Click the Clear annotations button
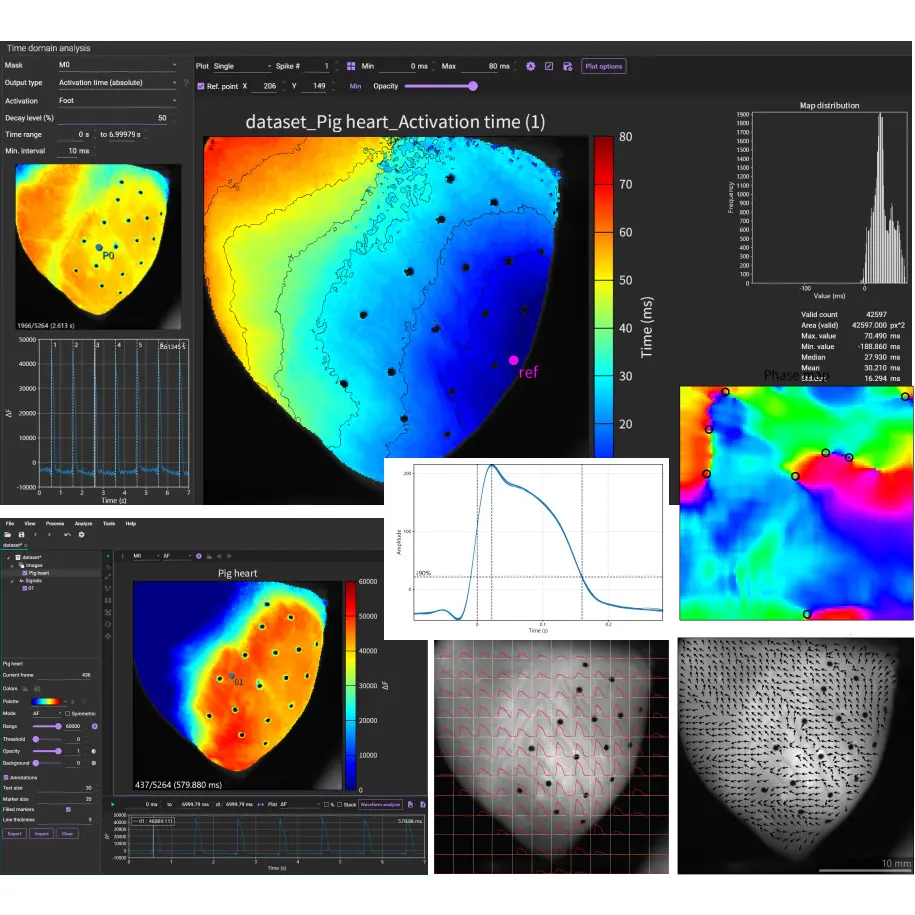Viewport: 915px width, 915px height. (x=68, y=833)
